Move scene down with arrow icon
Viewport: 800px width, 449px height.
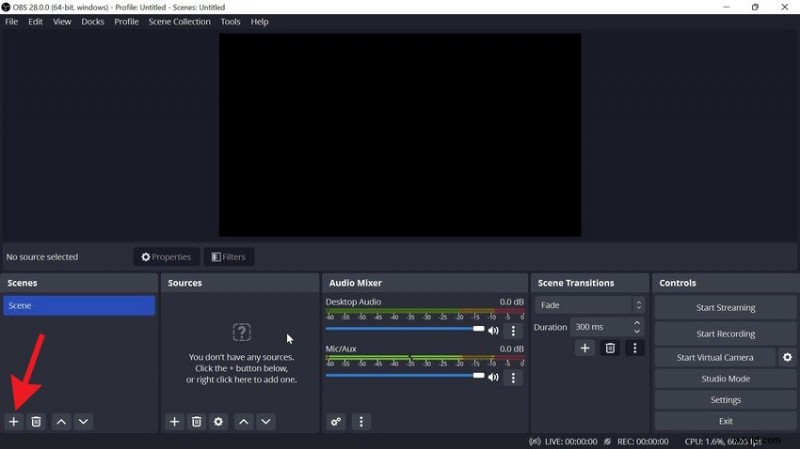pyautogui.click(x=83, y=422)
